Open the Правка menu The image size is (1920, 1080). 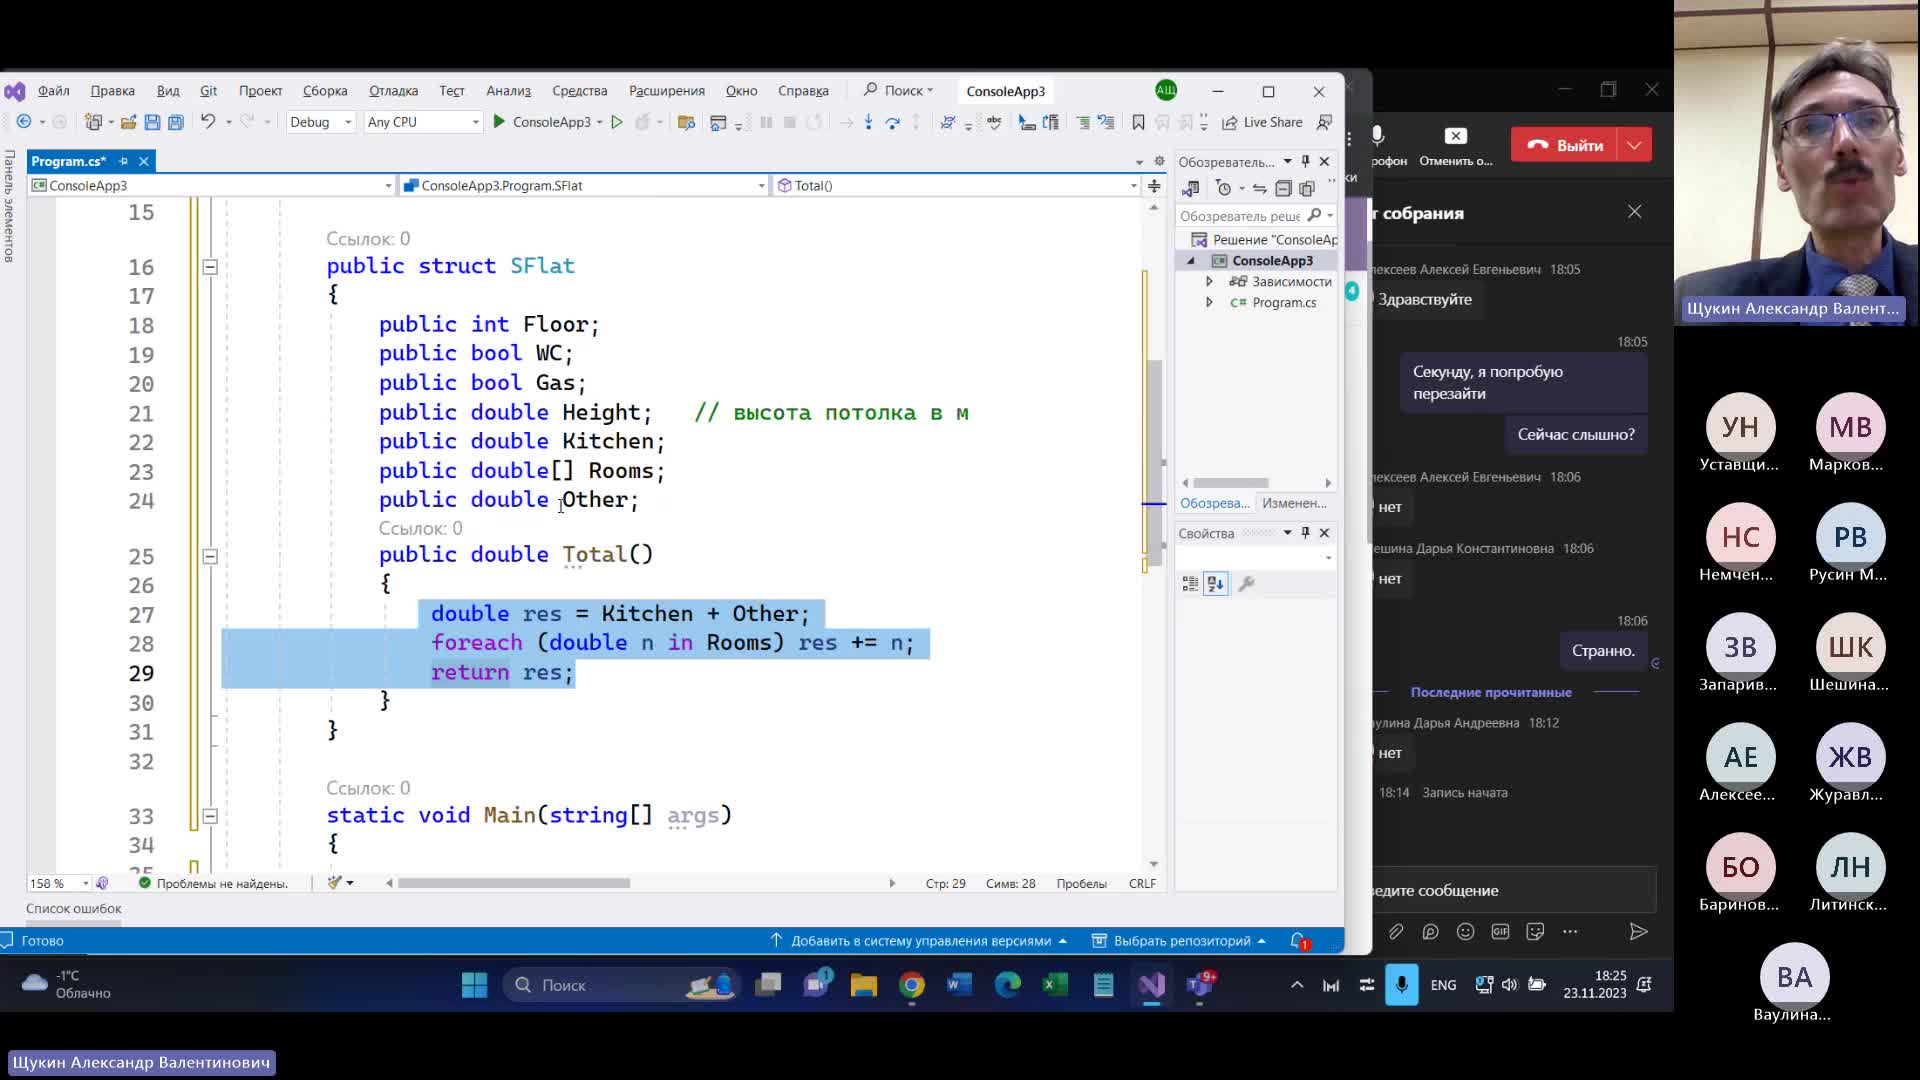coord(112,90)
